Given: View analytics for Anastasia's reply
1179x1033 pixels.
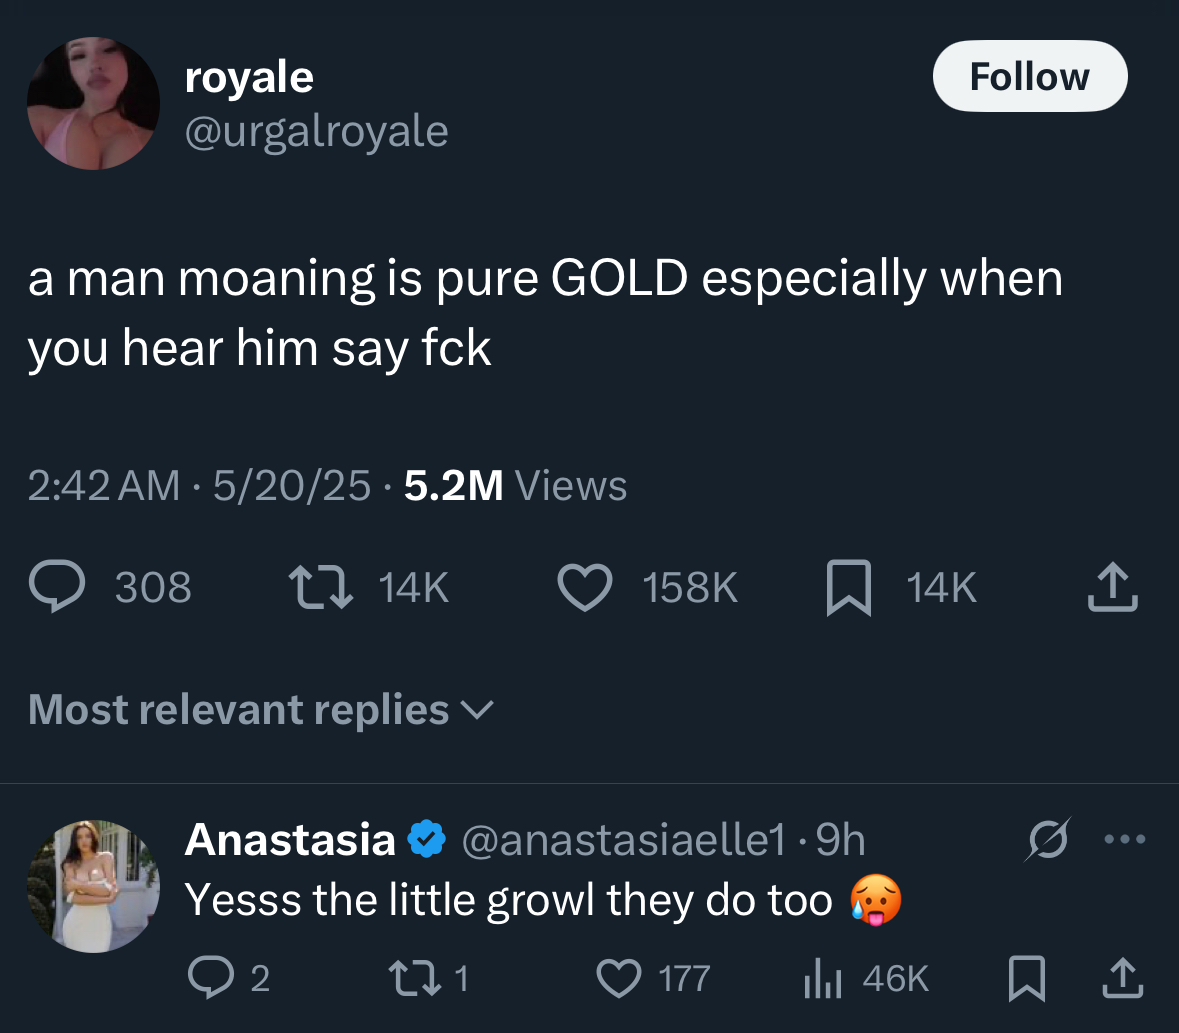Looking at the screenshot, I should pyautogui.click(x=823, y=979).
